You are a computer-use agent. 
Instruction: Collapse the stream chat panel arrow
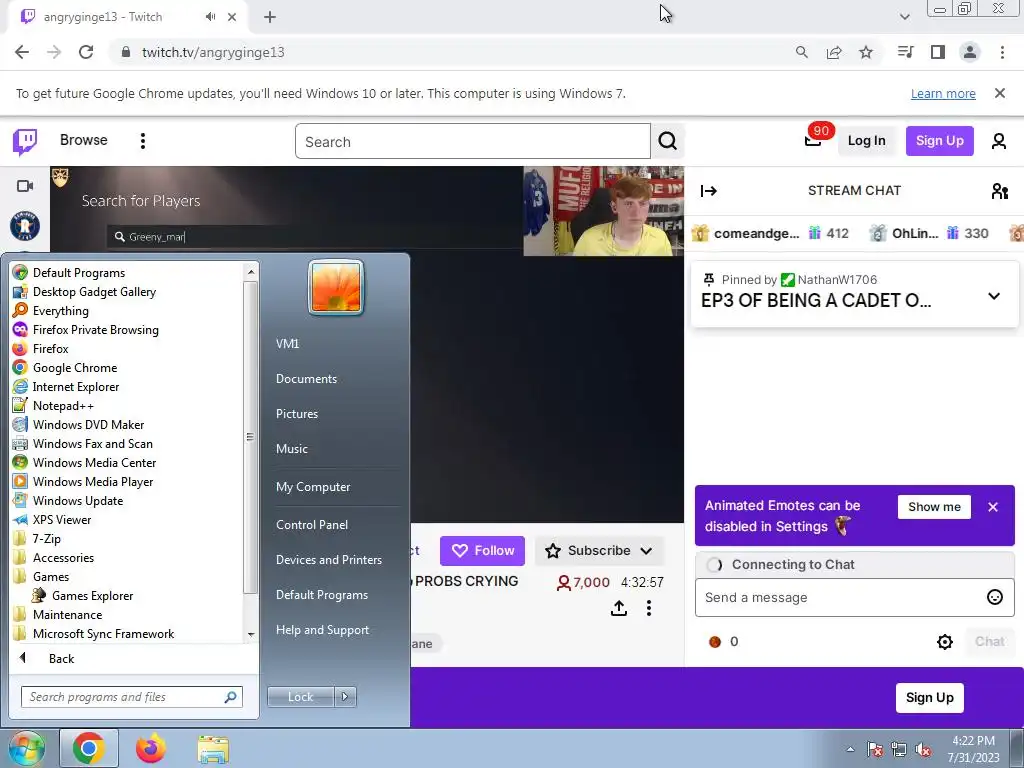[709, 191]
